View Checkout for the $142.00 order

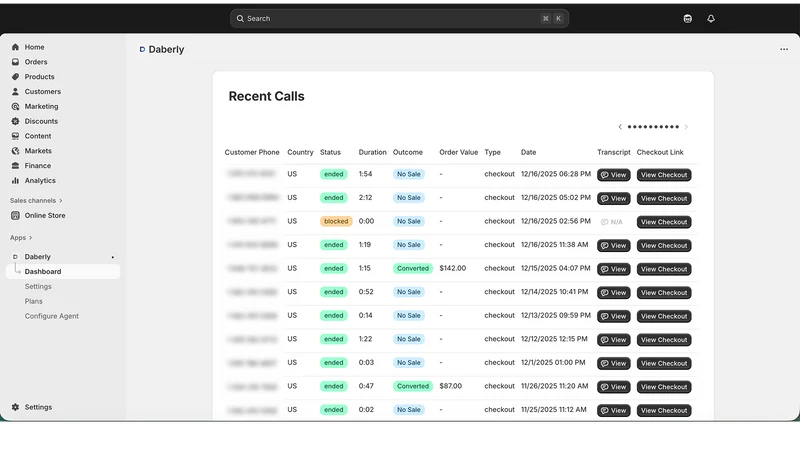click(664, 269)
